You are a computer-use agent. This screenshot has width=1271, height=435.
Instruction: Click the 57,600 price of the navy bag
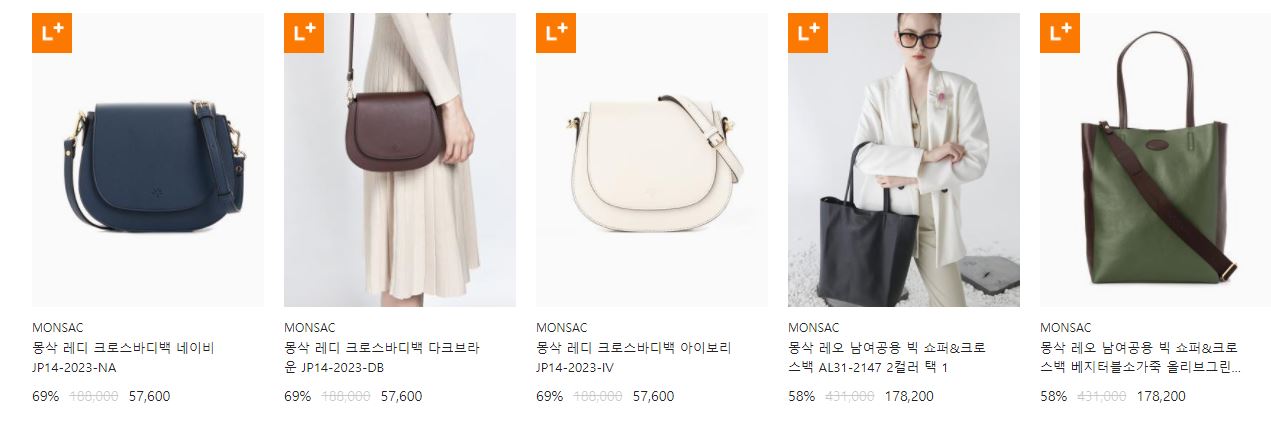click(x=150, y=396)
